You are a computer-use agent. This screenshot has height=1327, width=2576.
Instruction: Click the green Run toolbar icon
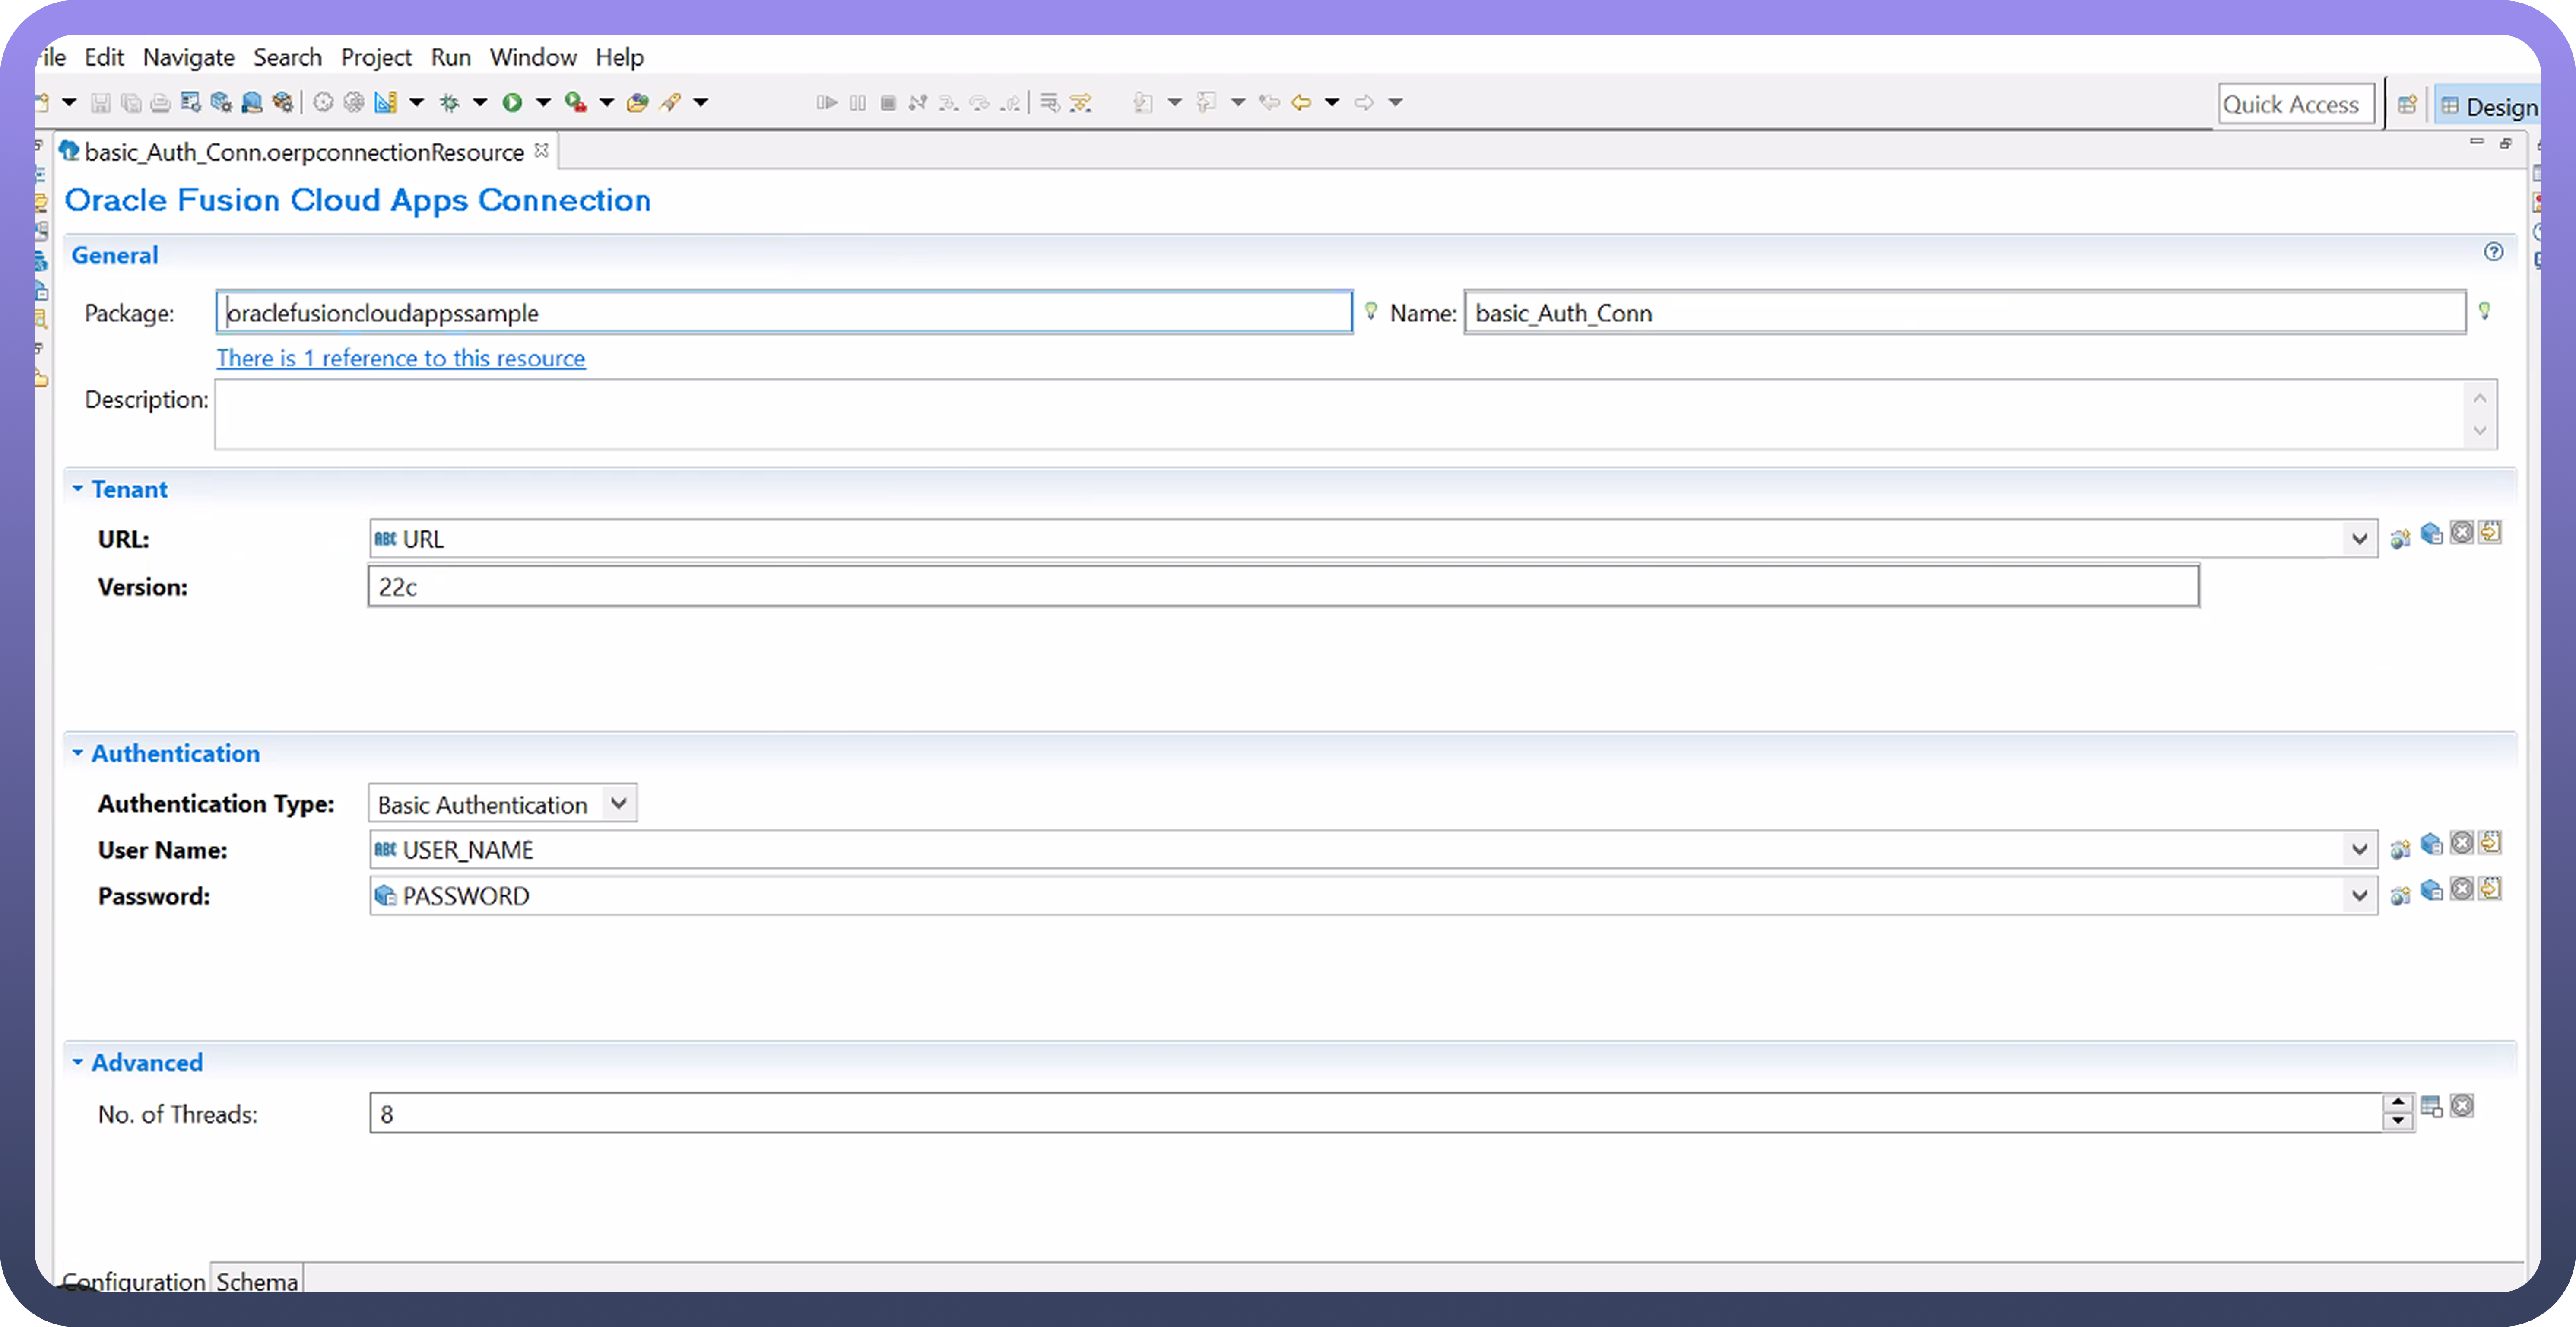pos(512,102)
